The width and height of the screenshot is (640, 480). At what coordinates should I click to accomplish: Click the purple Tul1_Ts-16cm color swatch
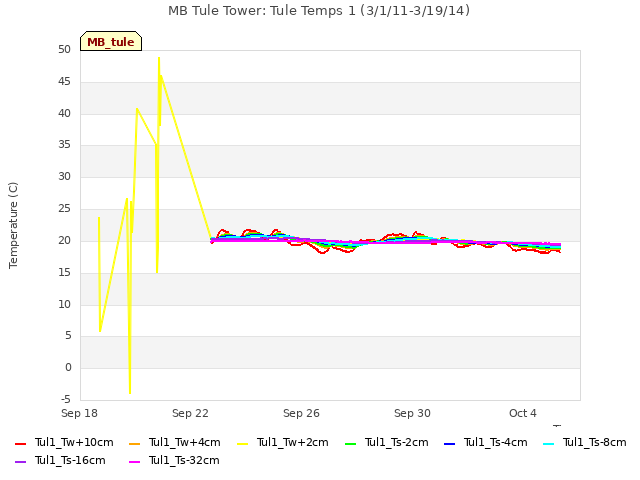coord(20,461)
